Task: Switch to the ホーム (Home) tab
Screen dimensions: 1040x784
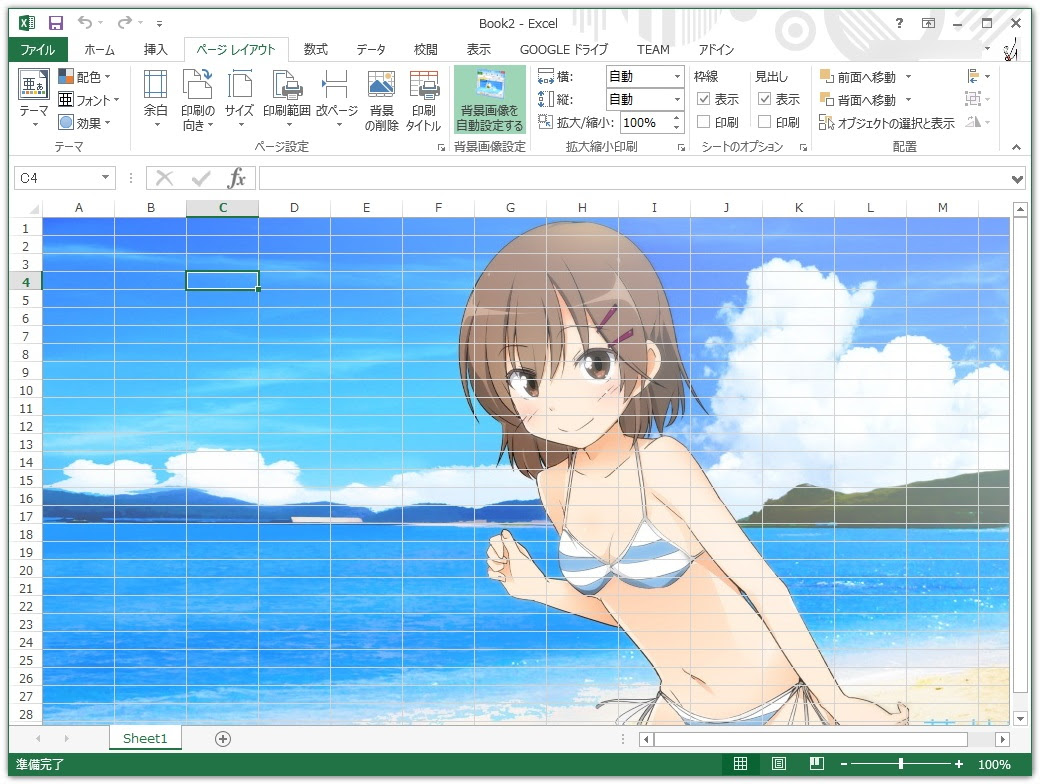Action: 99,50
